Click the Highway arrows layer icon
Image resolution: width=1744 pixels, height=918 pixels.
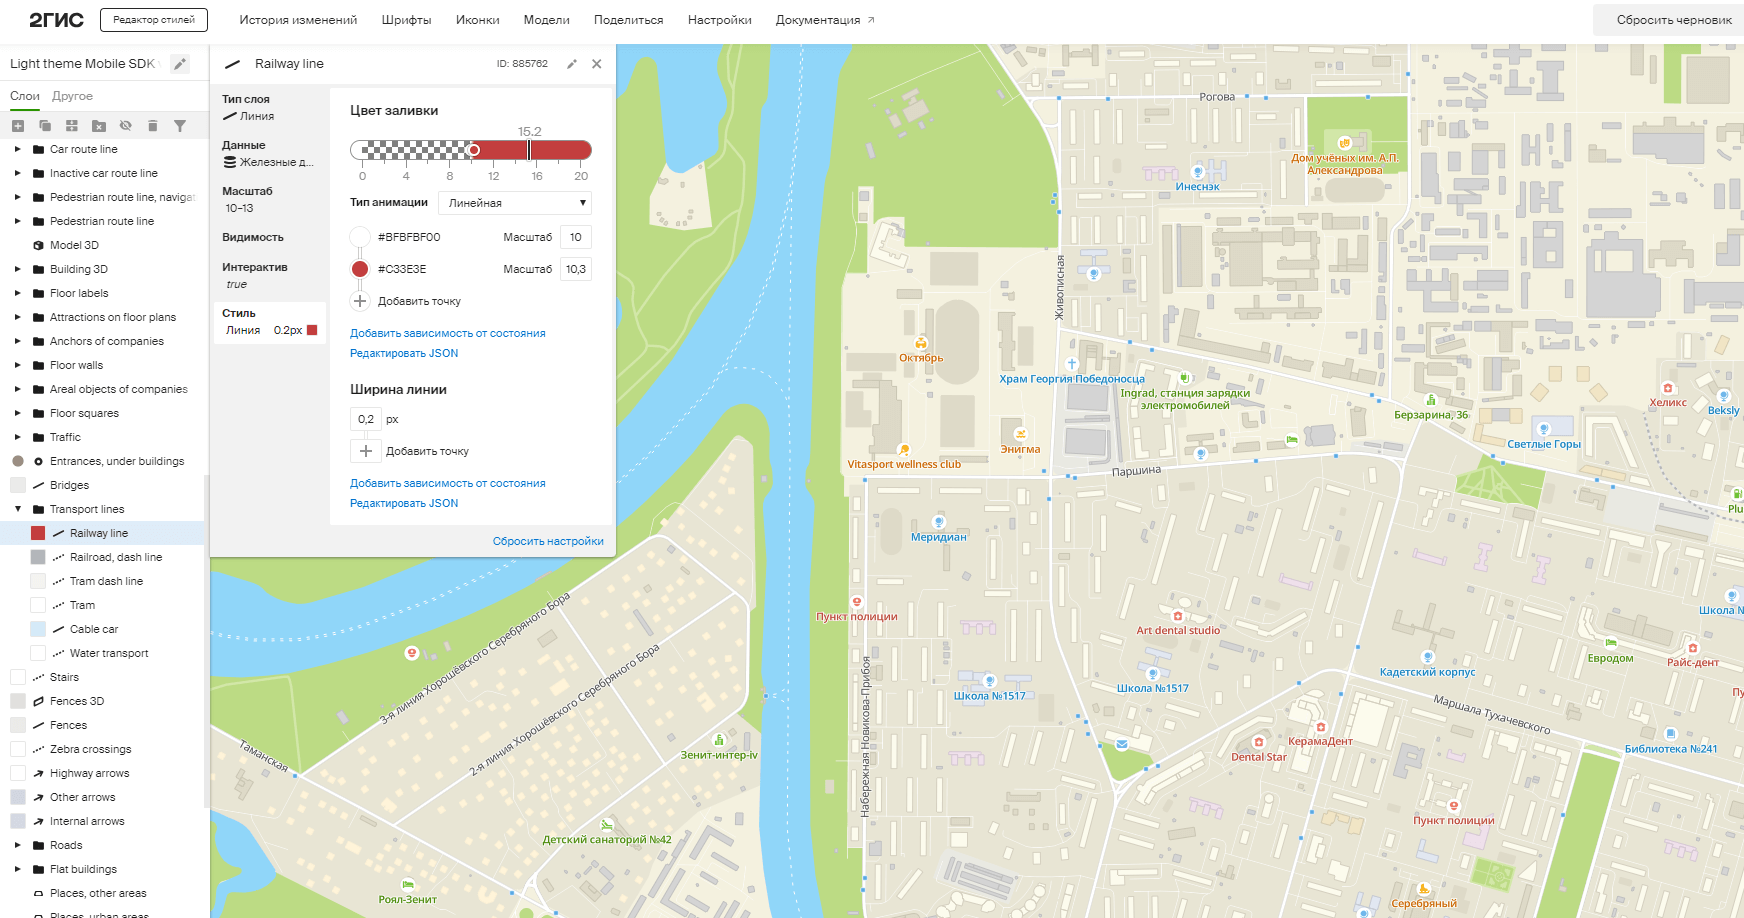click(38, 773)
